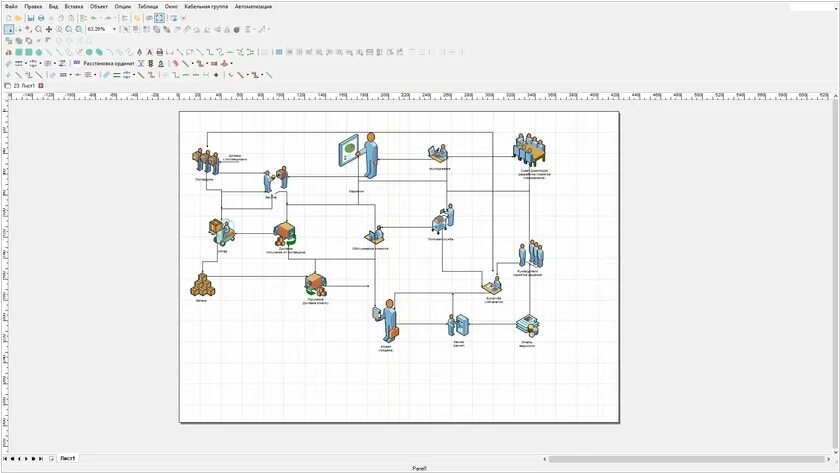Open the Вид menu

(53, 6)
